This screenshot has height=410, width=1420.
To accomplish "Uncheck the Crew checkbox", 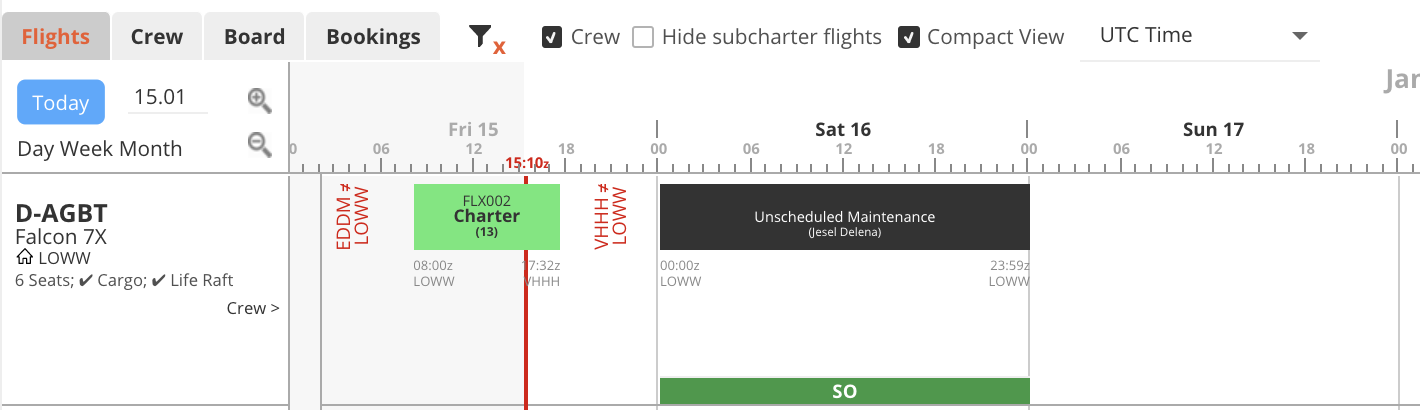I will (x=551, y=37).
